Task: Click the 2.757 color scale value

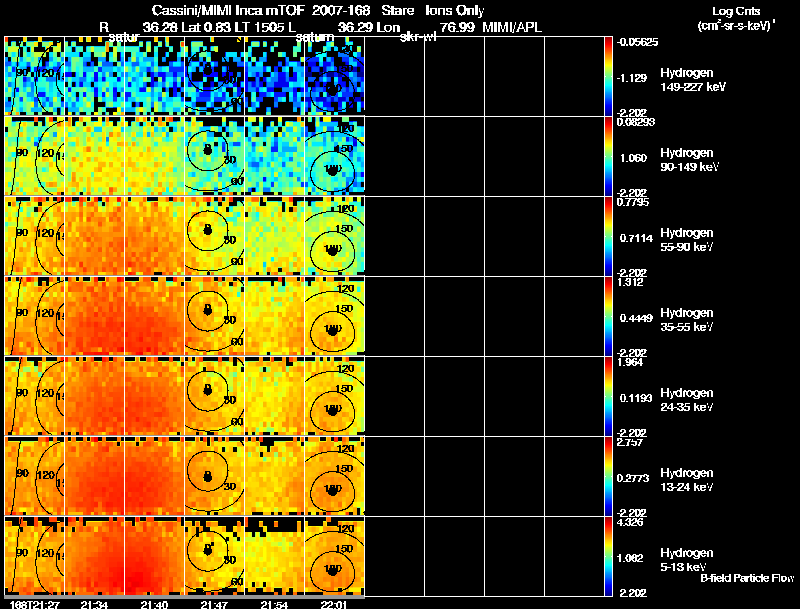Action: click(x=630, y=442)
